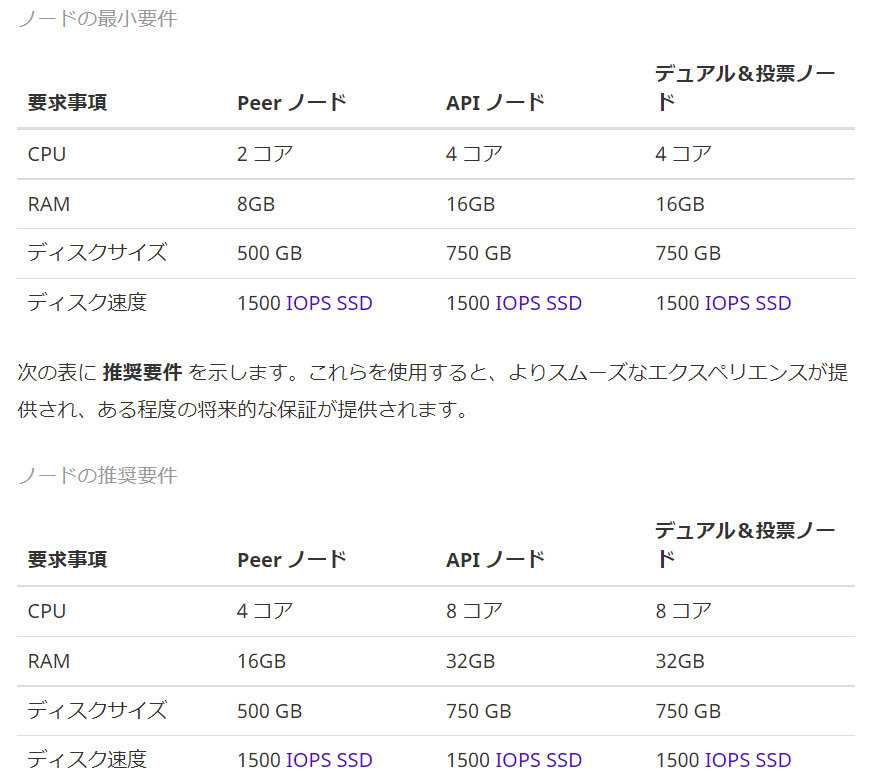Screen dimensions: 878x782
Task: Open IOPS SSD link for Peer node, minimum table
Action: 329,303
